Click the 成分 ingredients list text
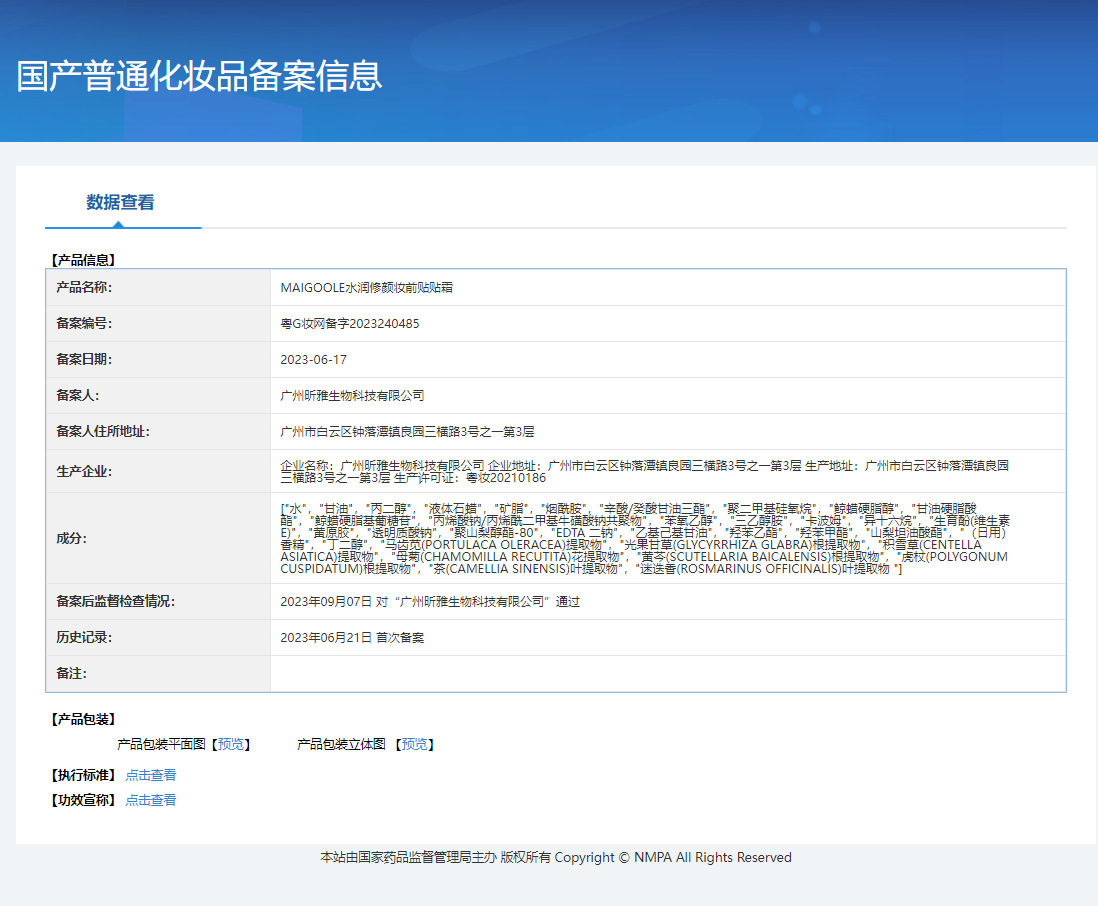 pyautogui.click(x=645, y=538)
